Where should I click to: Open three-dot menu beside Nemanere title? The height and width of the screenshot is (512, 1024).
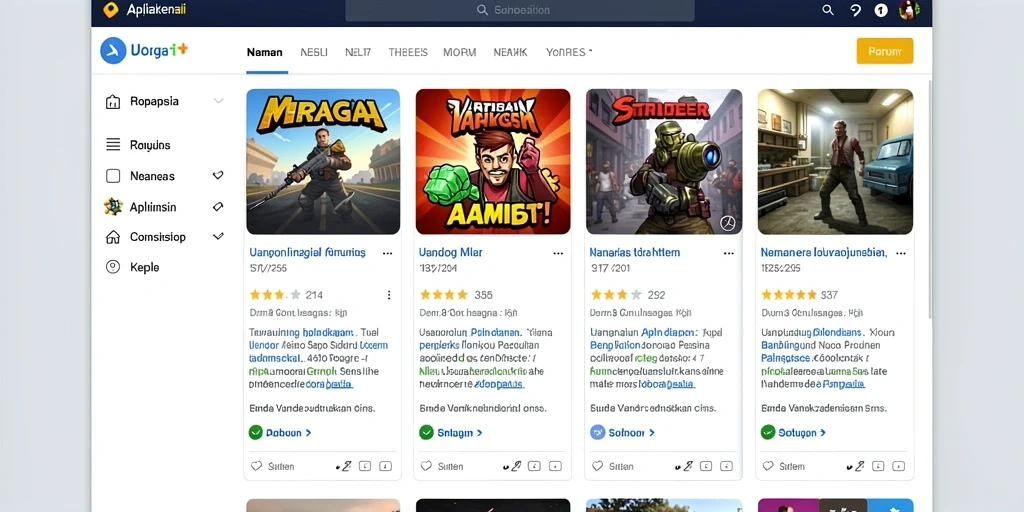[x=901, y=253]
